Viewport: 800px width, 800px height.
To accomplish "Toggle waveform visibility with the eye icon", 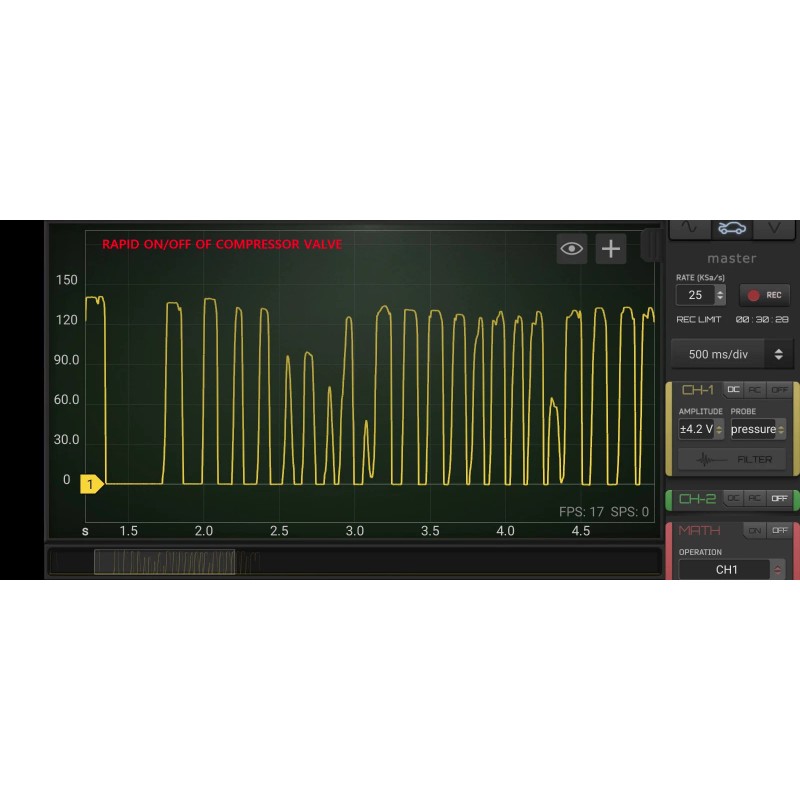I will [572, 249].
